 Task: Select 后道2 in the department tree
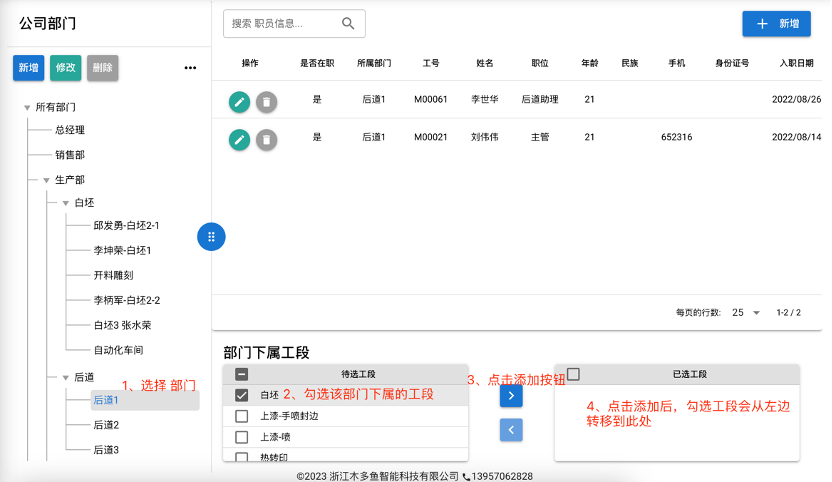click(106, 425)
